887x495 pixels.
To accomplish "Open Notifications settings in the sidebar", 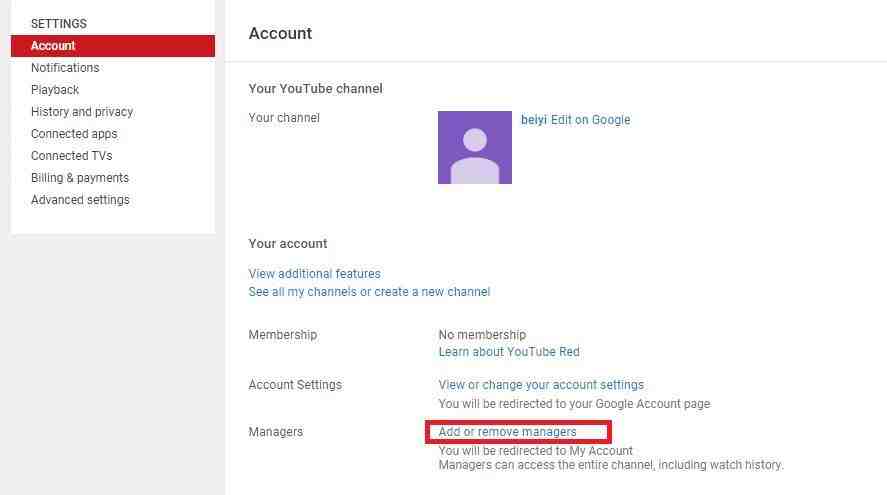I will [65, 68].
